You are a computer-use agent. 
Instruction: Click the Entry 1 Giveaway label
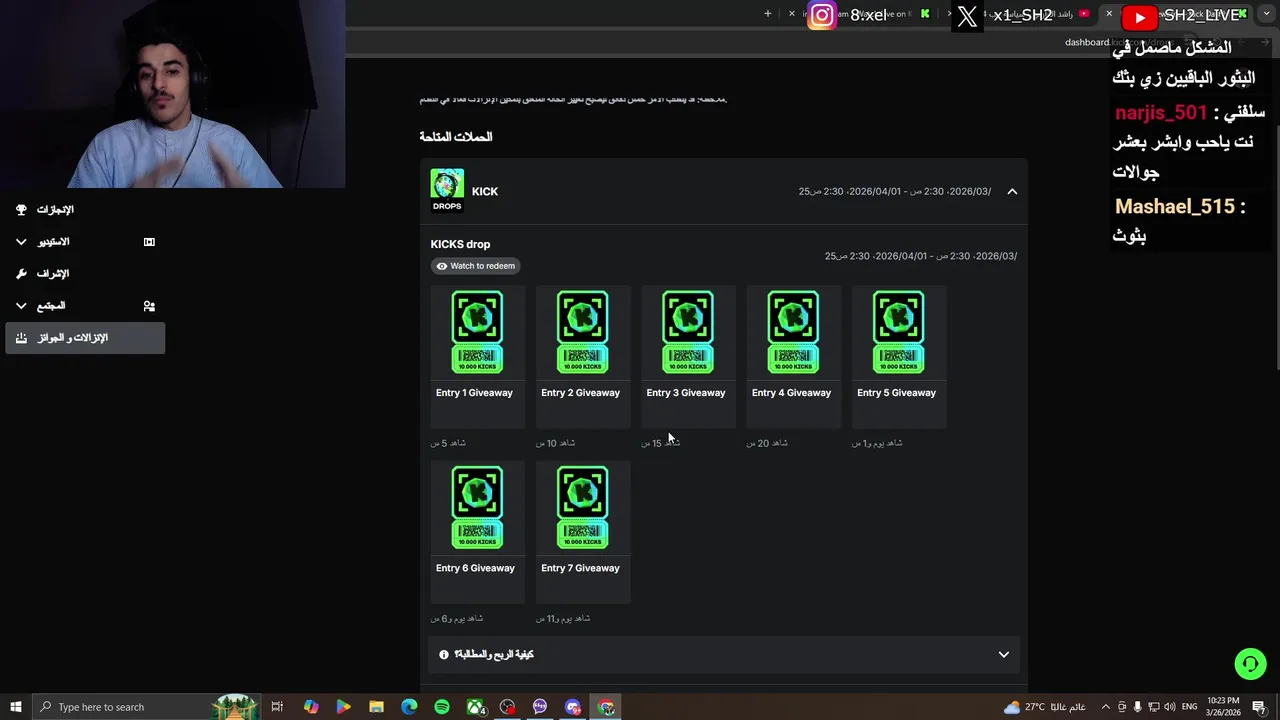tap(474, 393)
